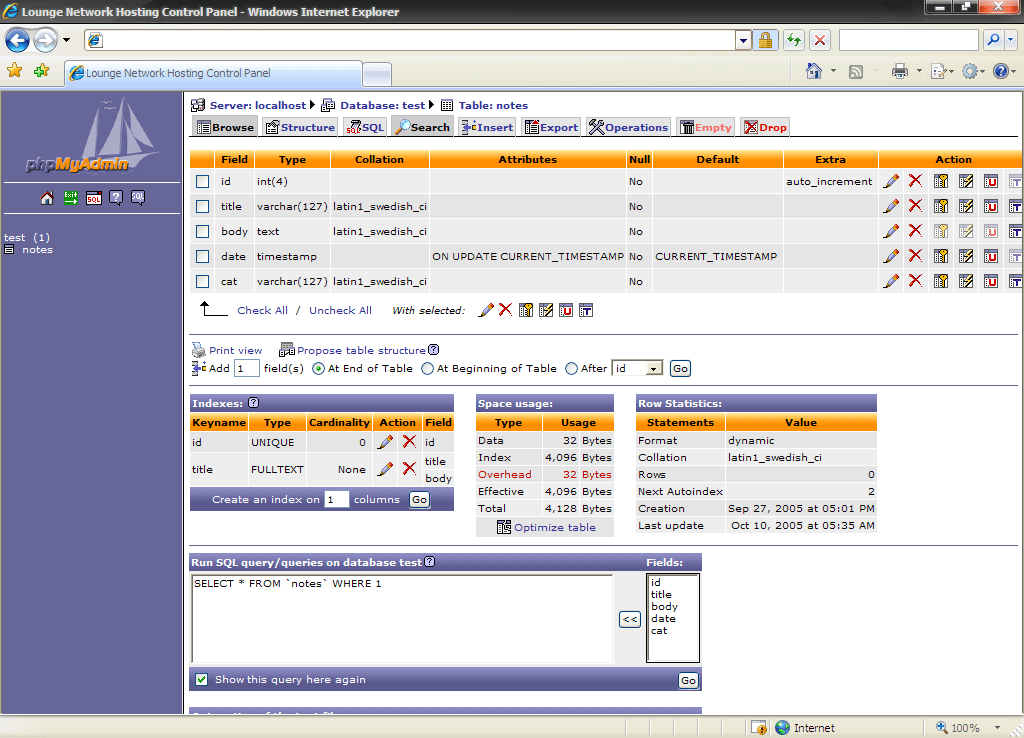
Task: Disable Show this query here again
Action: (x=201, y=679)
